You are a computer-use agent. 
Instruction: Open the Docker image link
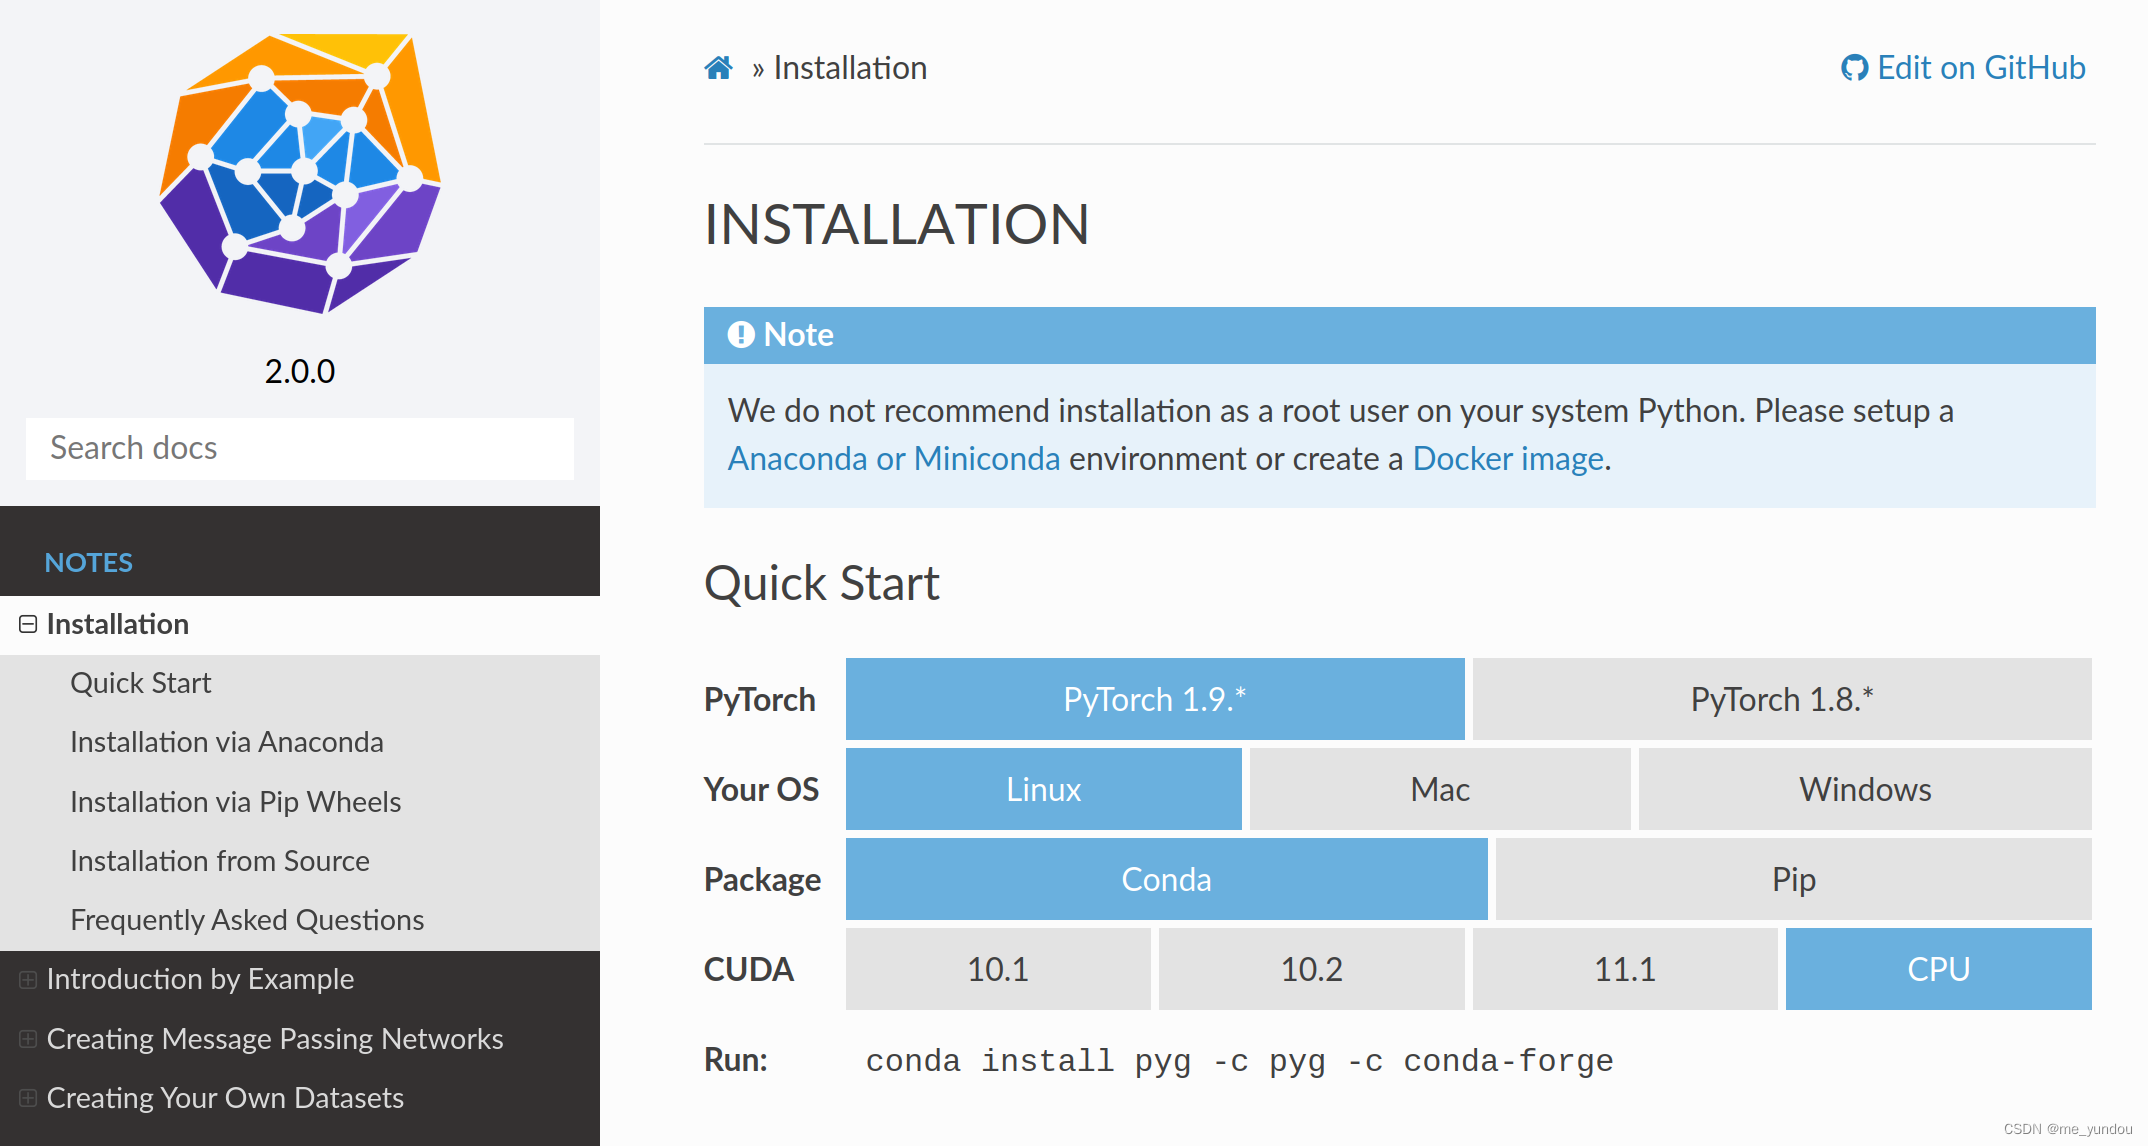point(1507,459)
